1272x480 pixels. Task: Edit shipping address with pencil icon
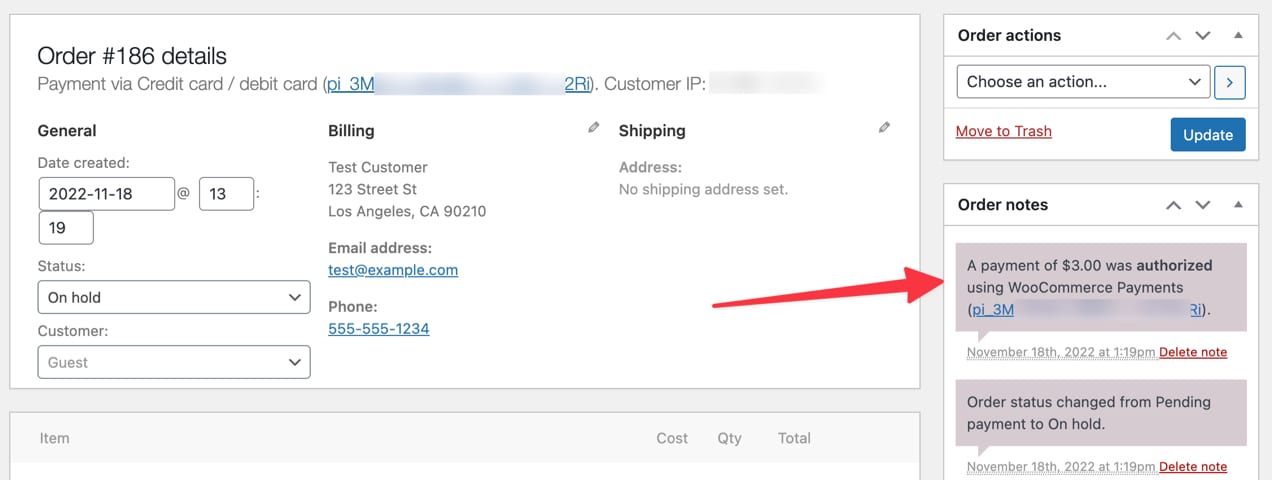coord(884,128)
